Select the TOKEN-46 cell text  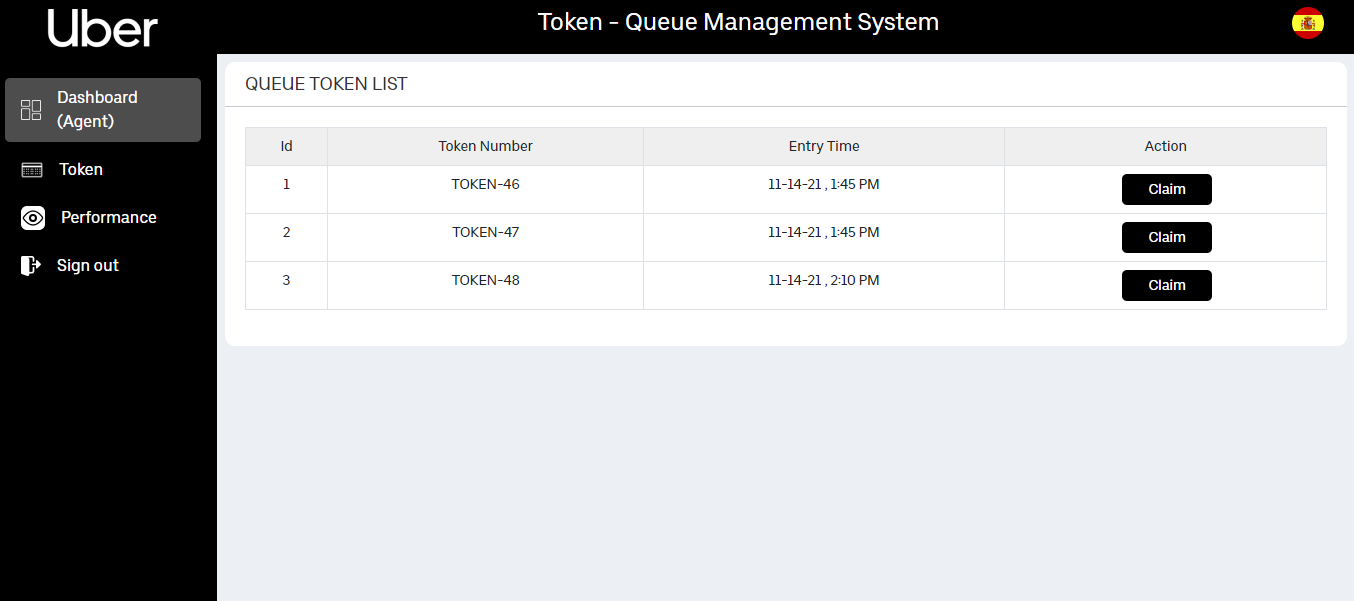click(x=485, y=184)
